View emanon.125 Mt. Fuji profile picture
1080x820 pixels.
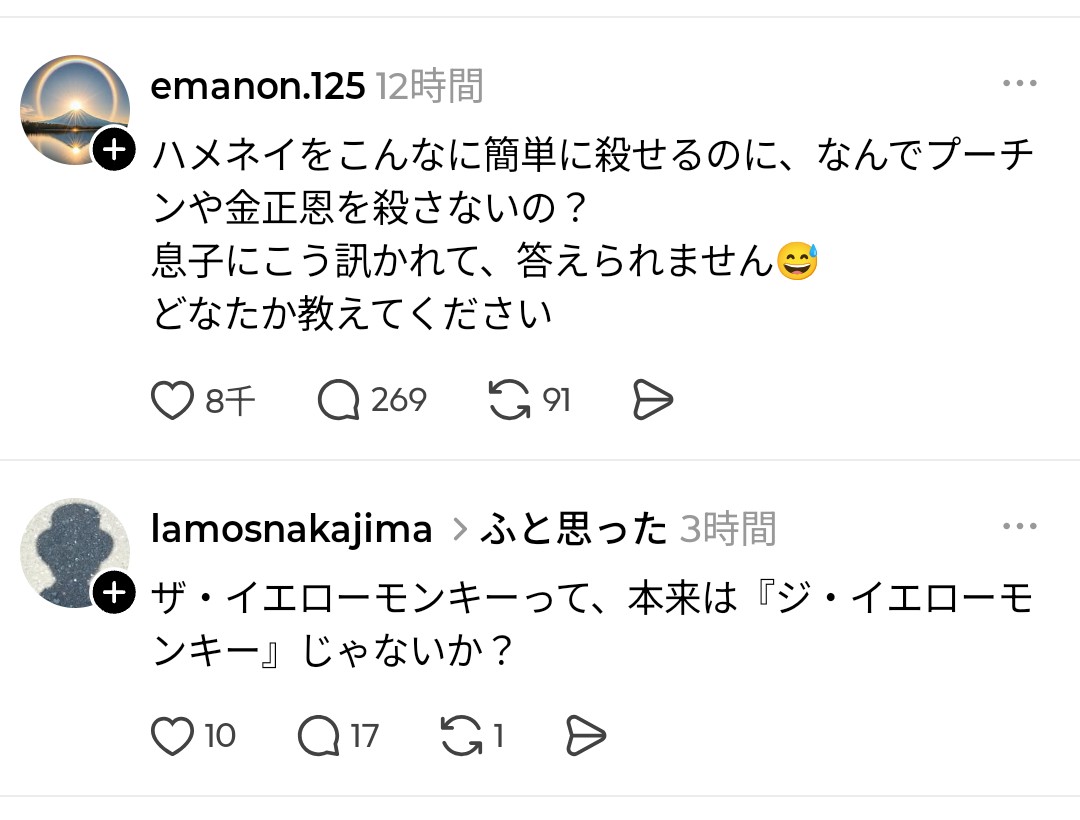point(74,110)
